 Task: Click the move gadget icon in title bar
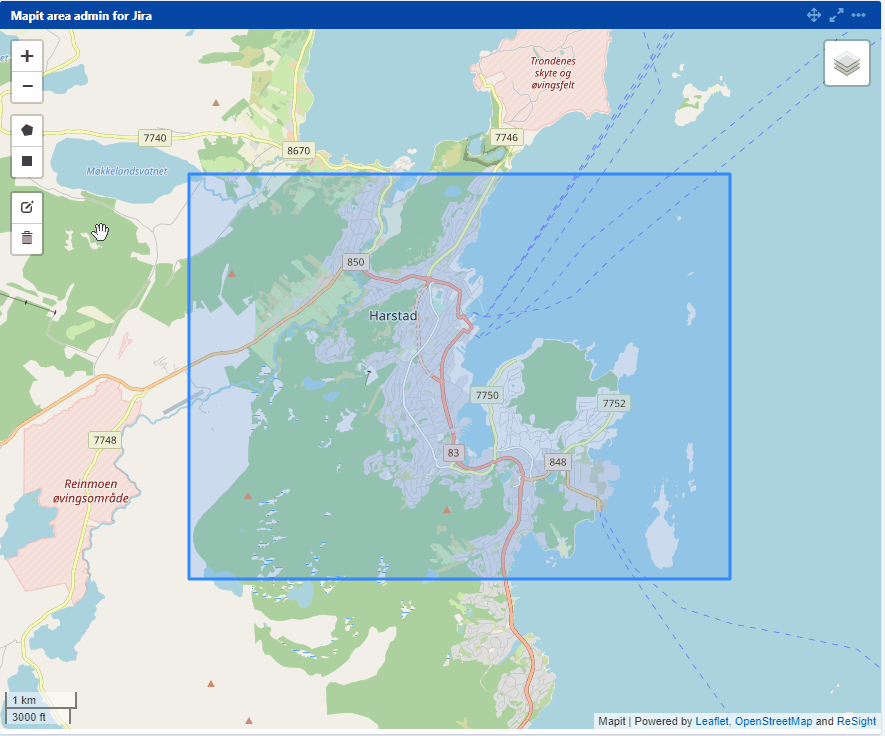pyautogui.click(x=813, y=15)
